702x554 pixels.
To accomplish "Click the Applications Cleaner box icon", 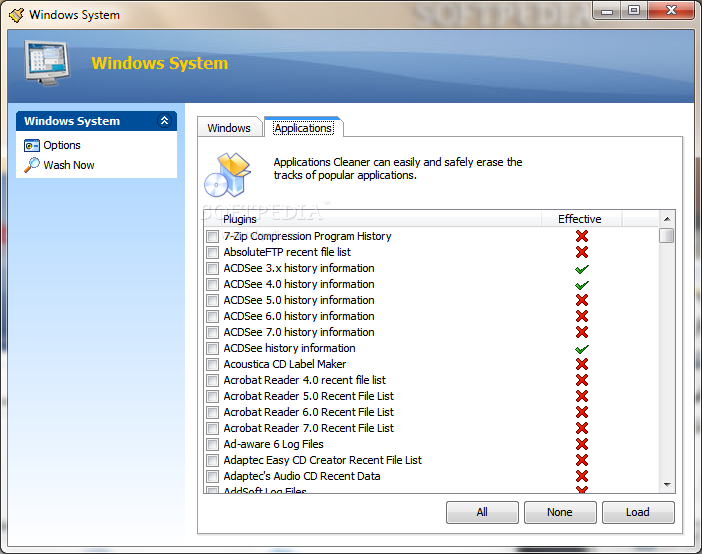I will (227, 175).
